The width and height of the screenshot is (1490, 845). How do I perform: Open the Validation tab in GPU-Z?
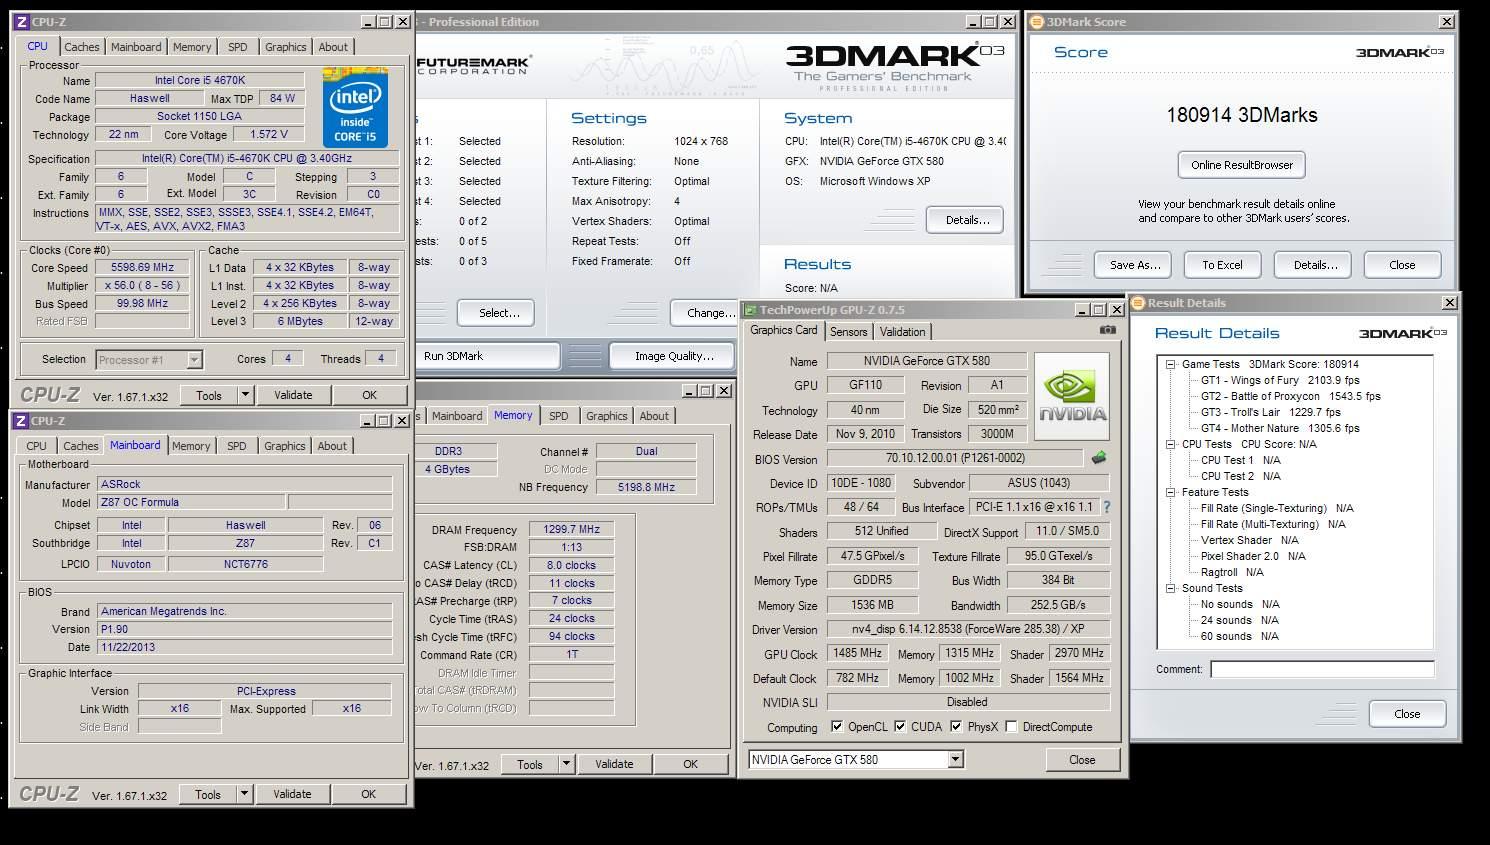point(903,332)
